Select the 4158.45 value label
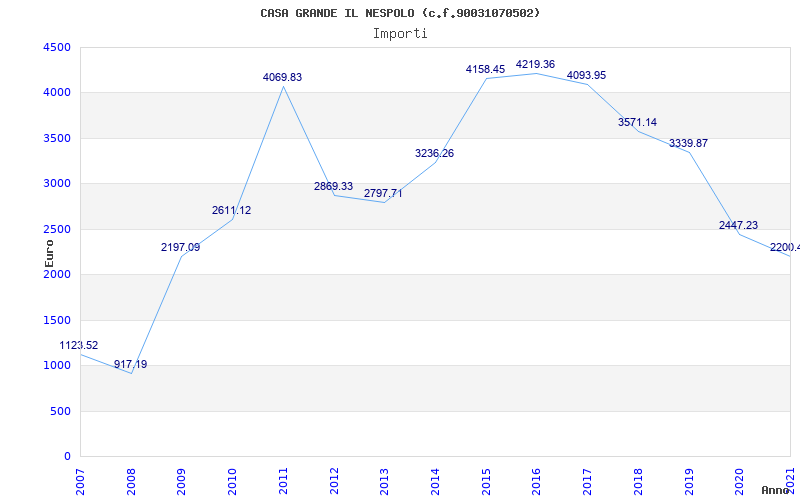 click(485, 69)
